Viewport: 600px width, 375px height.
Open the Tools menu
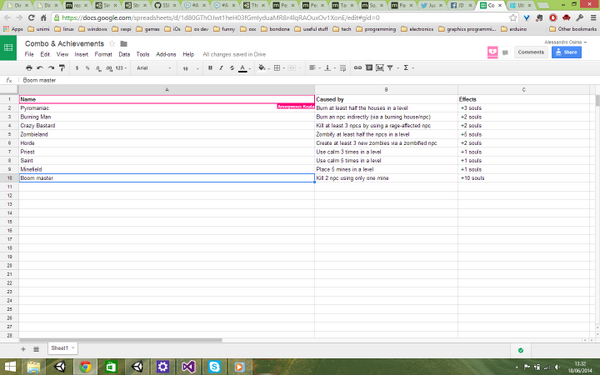143,54
